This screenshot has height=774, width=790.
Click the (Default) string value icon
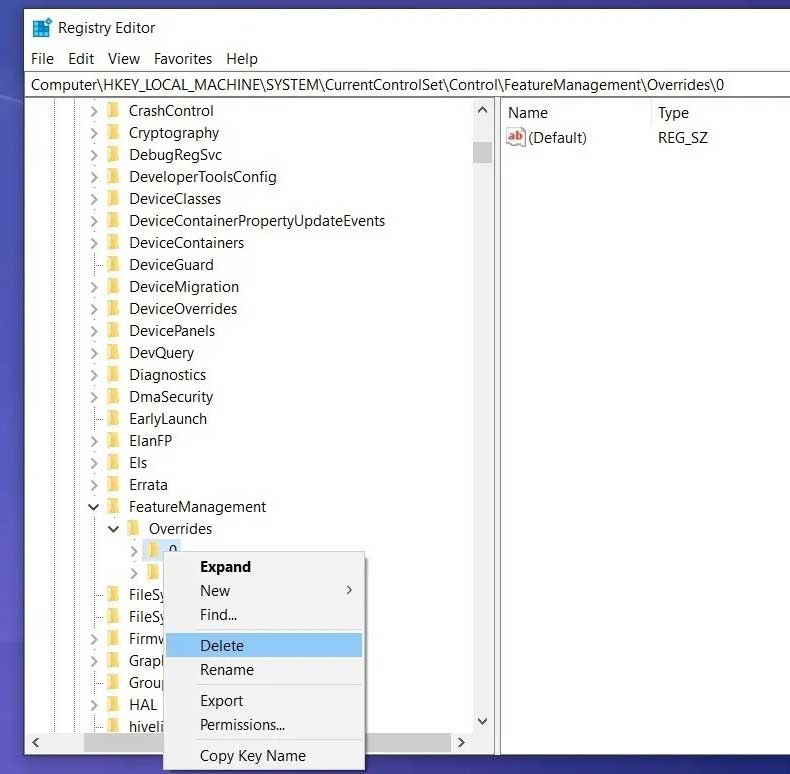pyautogui.click(x=516, y=137)
